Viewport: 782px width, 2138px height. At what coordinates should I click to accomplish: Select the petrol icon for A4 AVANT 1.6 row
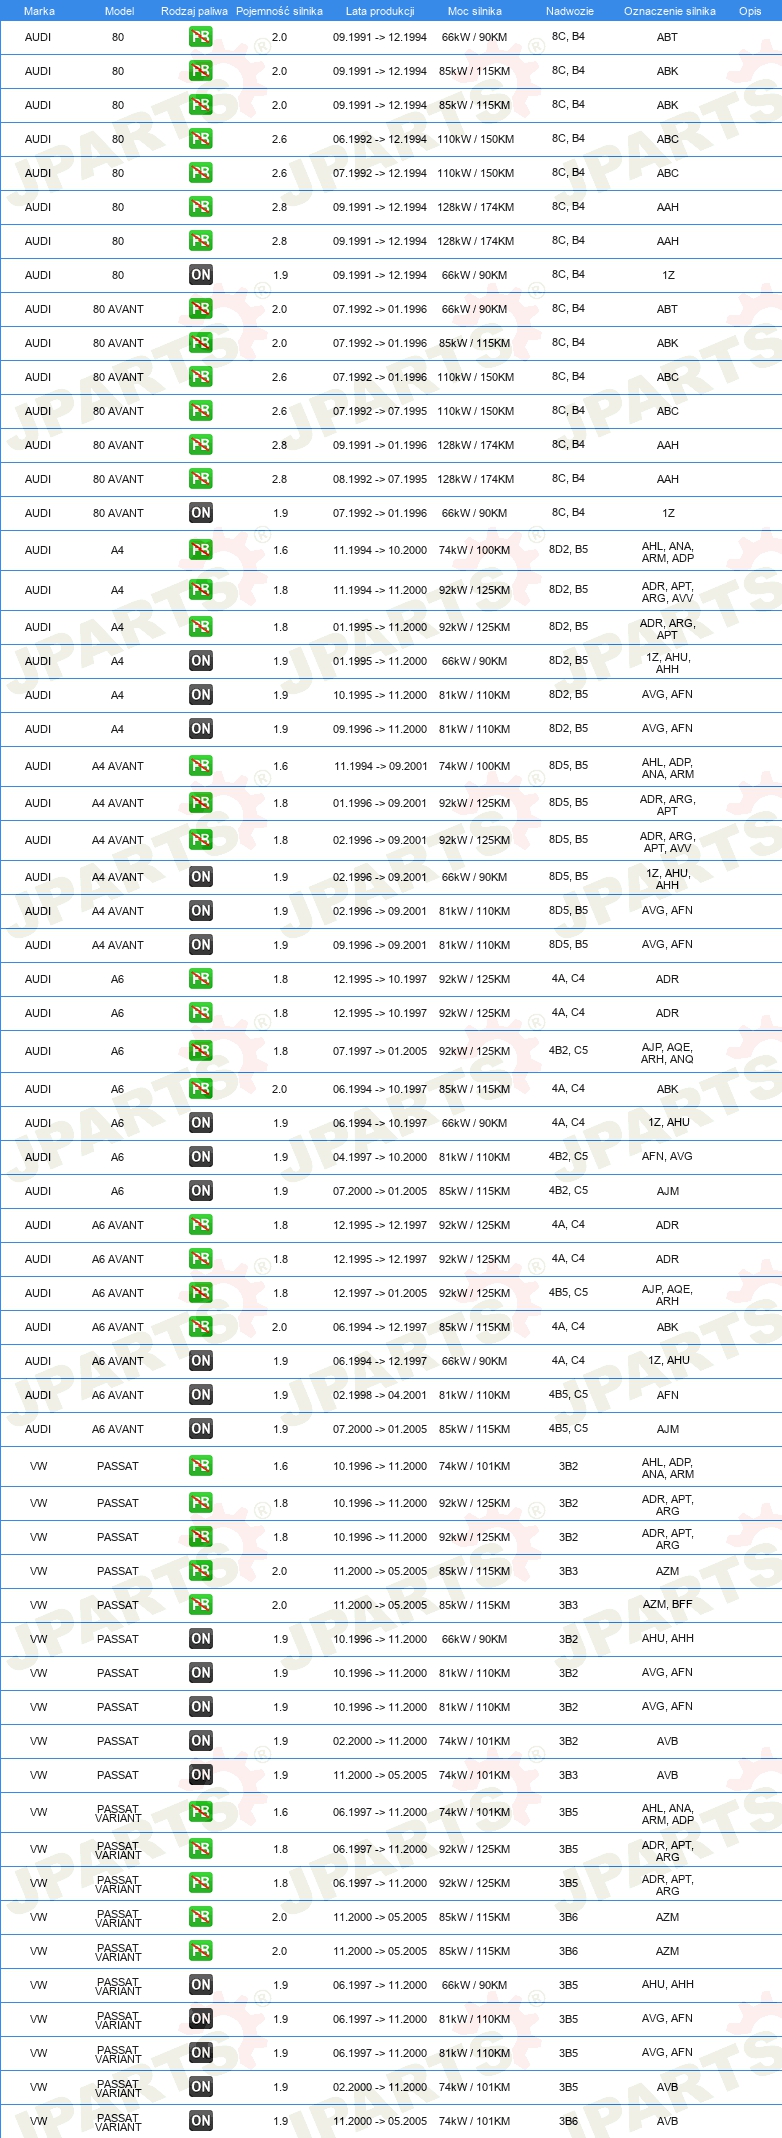201,766
